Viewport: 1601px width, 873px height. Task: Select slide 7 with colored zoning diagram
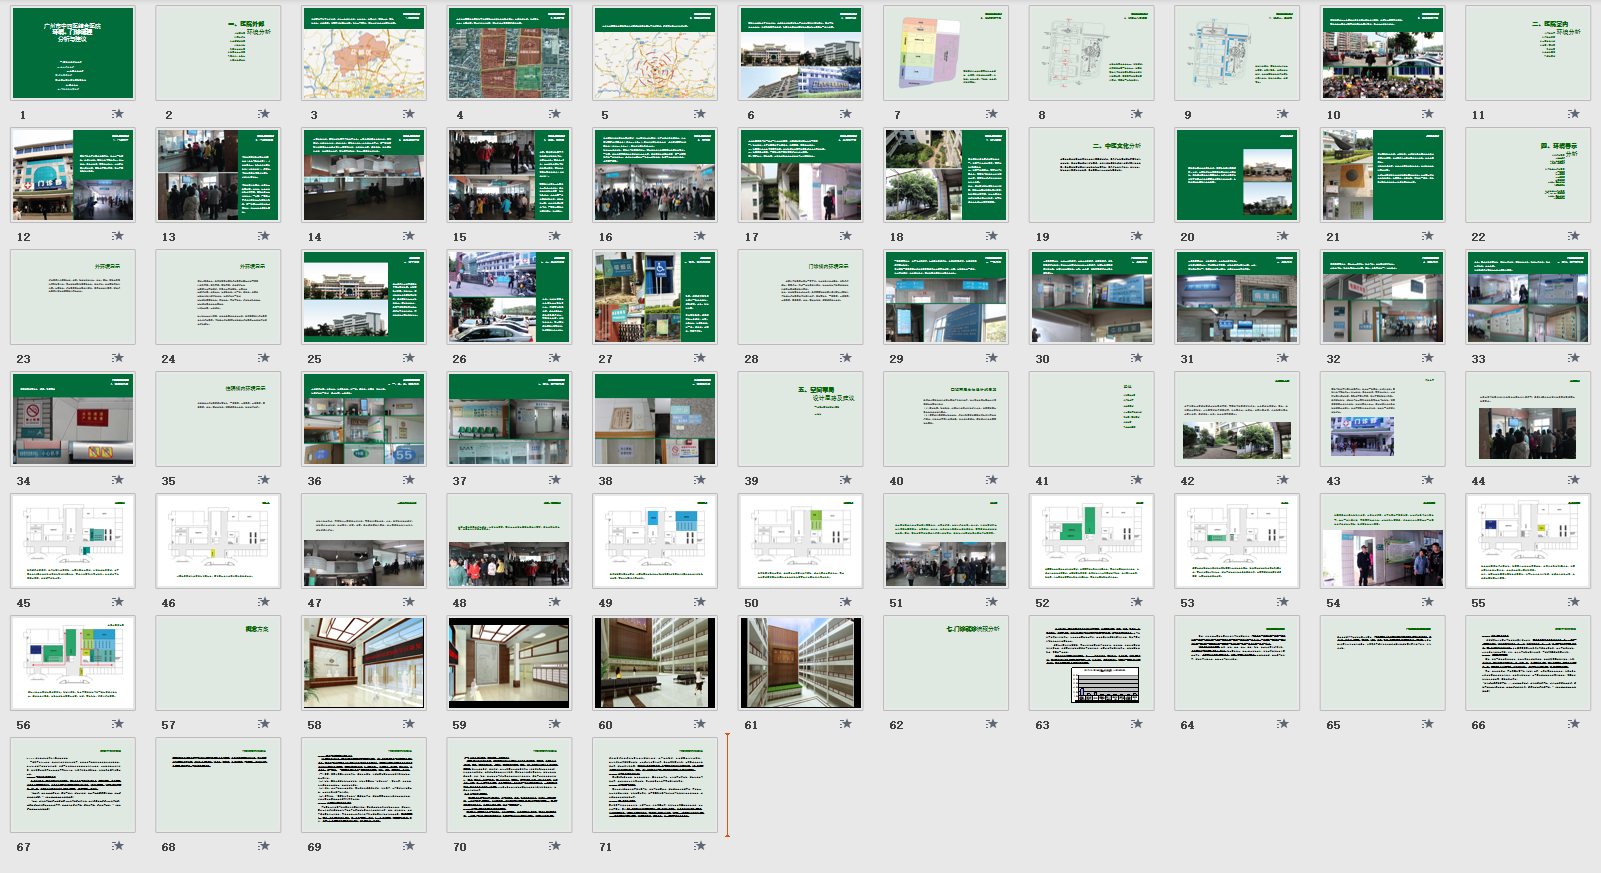click(x=946, y=52)
